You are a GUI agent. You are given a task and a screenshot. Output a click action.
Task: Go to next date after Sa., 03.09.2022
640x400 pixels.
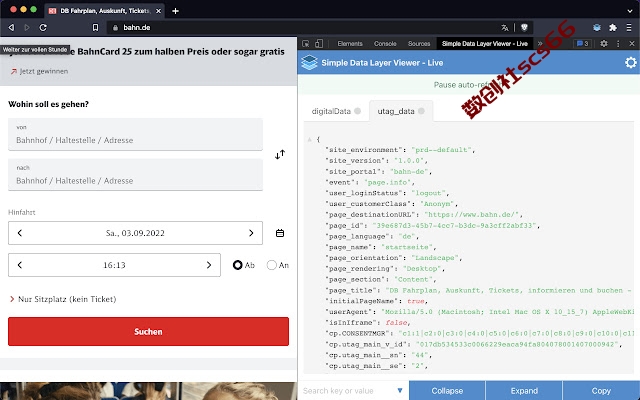251,233
